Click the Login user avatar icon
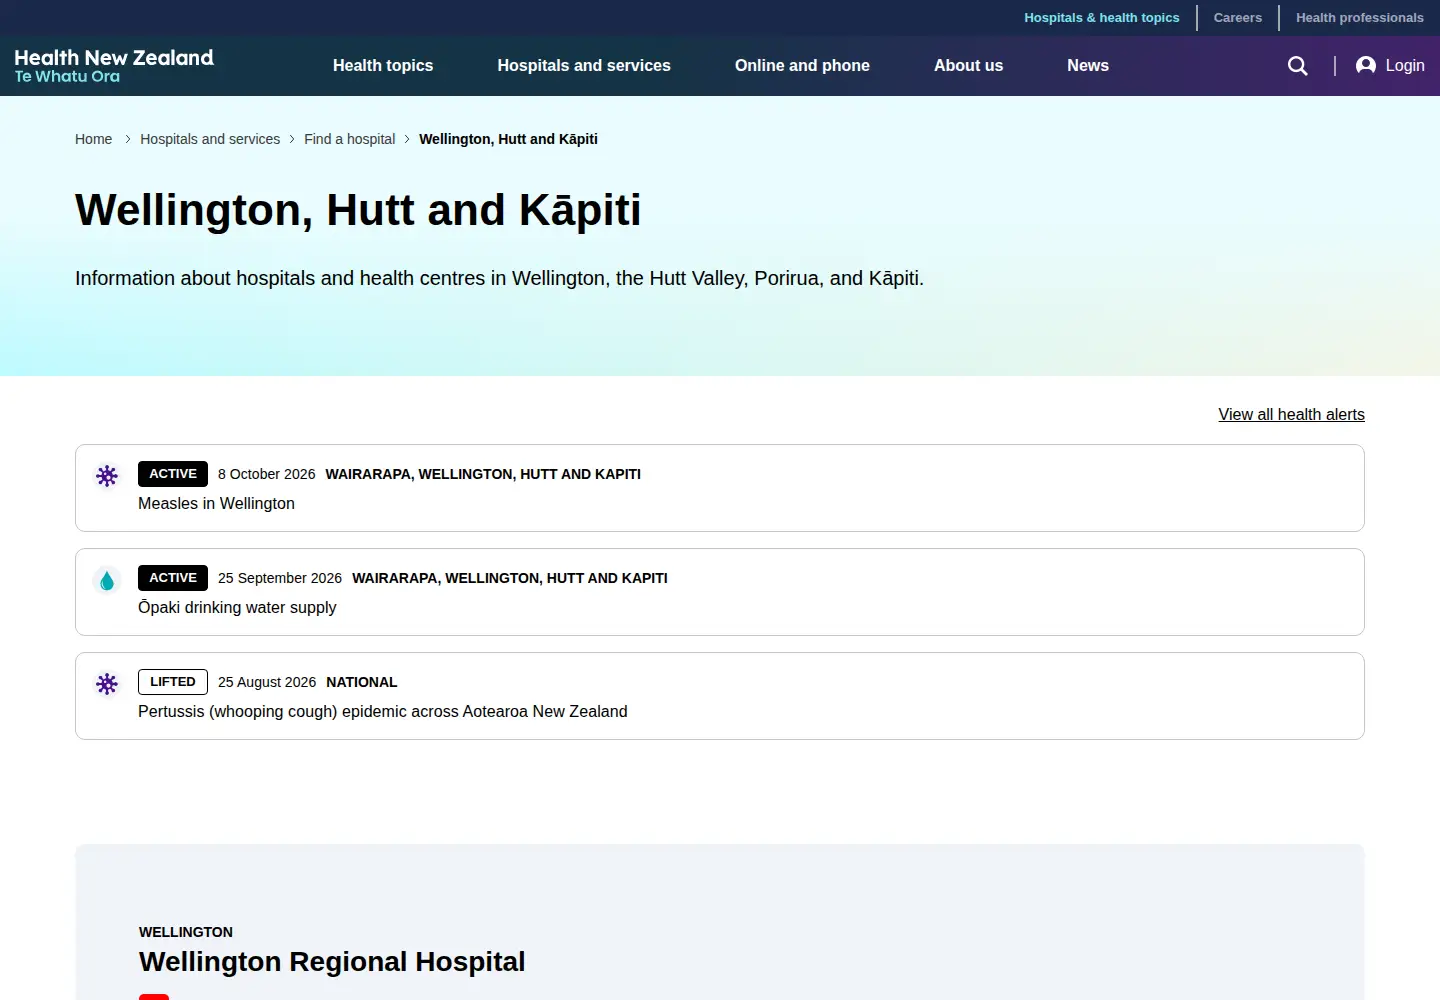This screenshot has height=1000, width=1440. [1366, 65]
